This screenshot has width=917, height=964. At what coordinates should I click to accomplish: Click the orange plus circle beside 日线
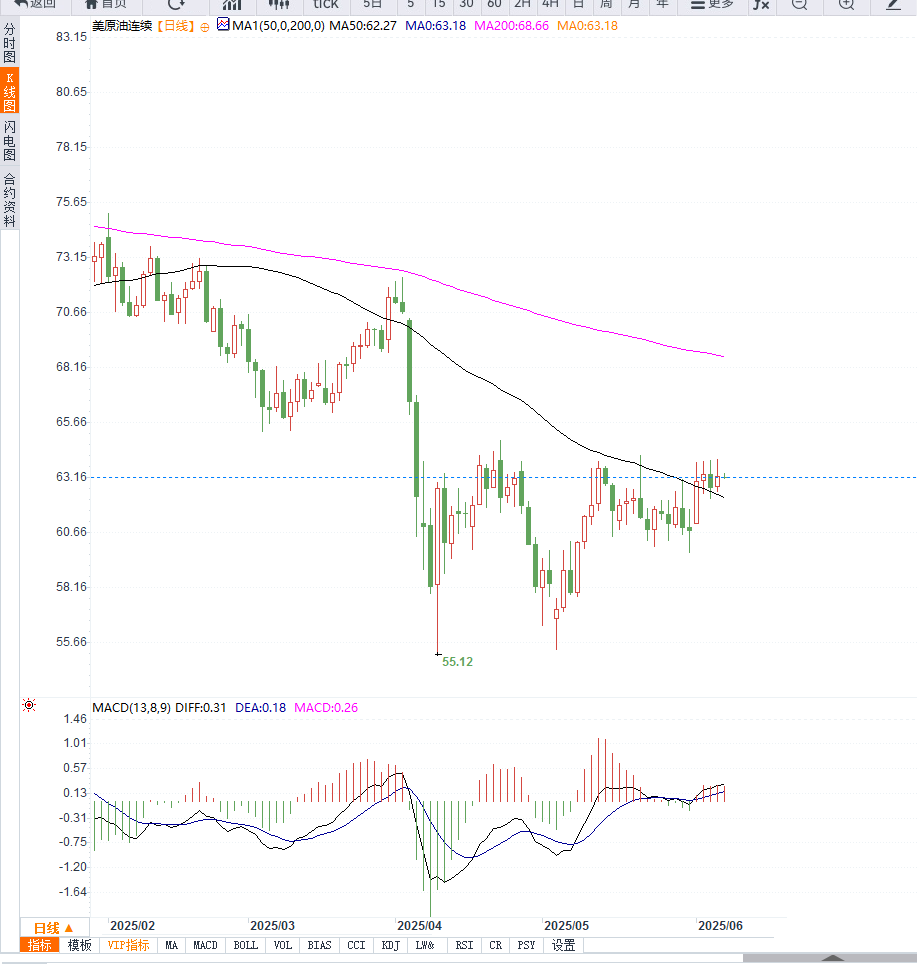(205, 25)
